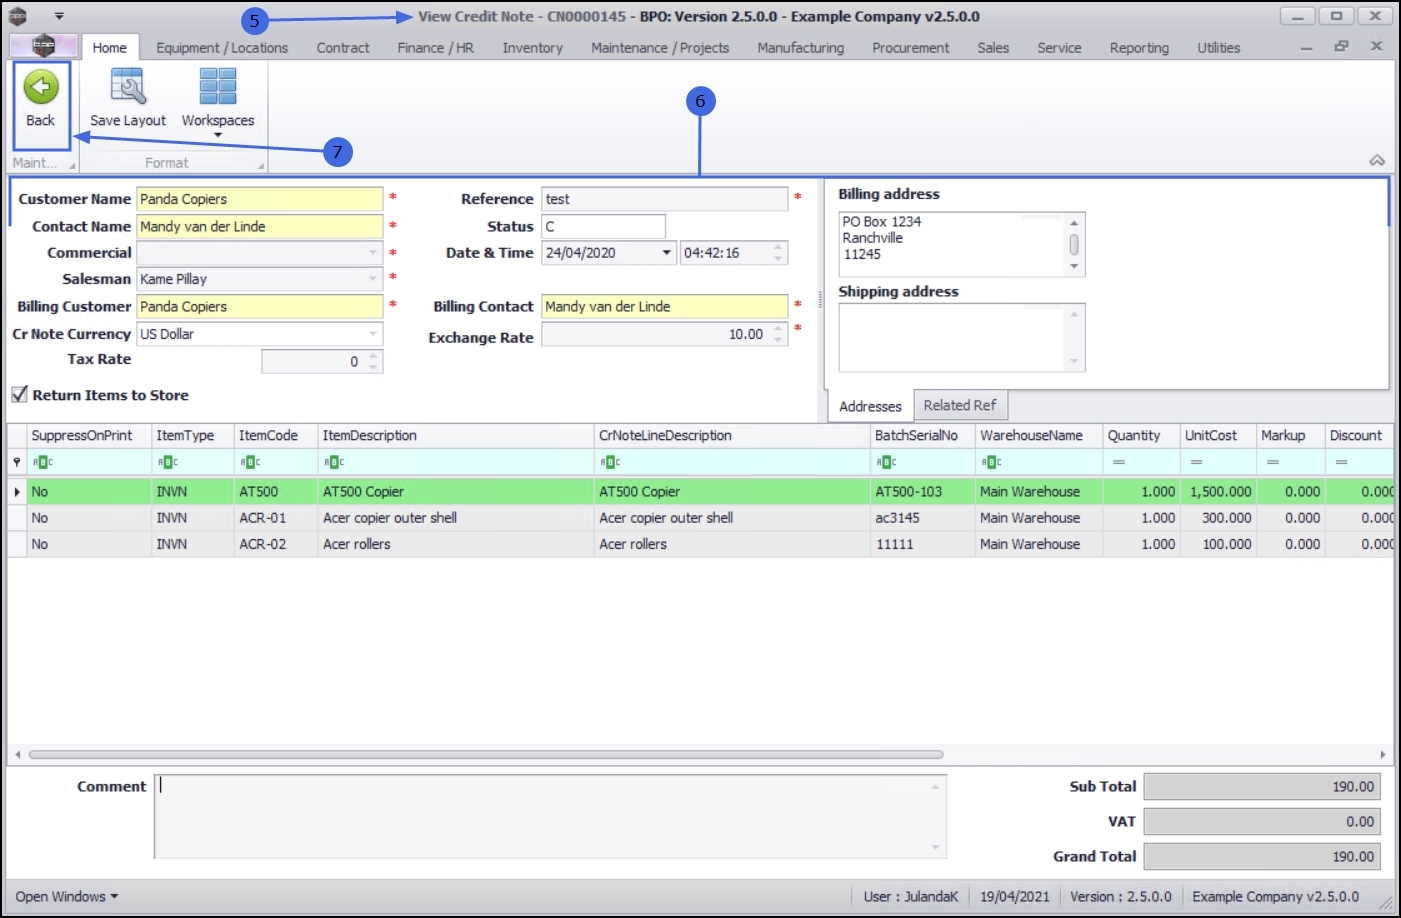Switch to the Related Ref tab
This screenshot has height=918, width=1401.
[x=960, y=405]
